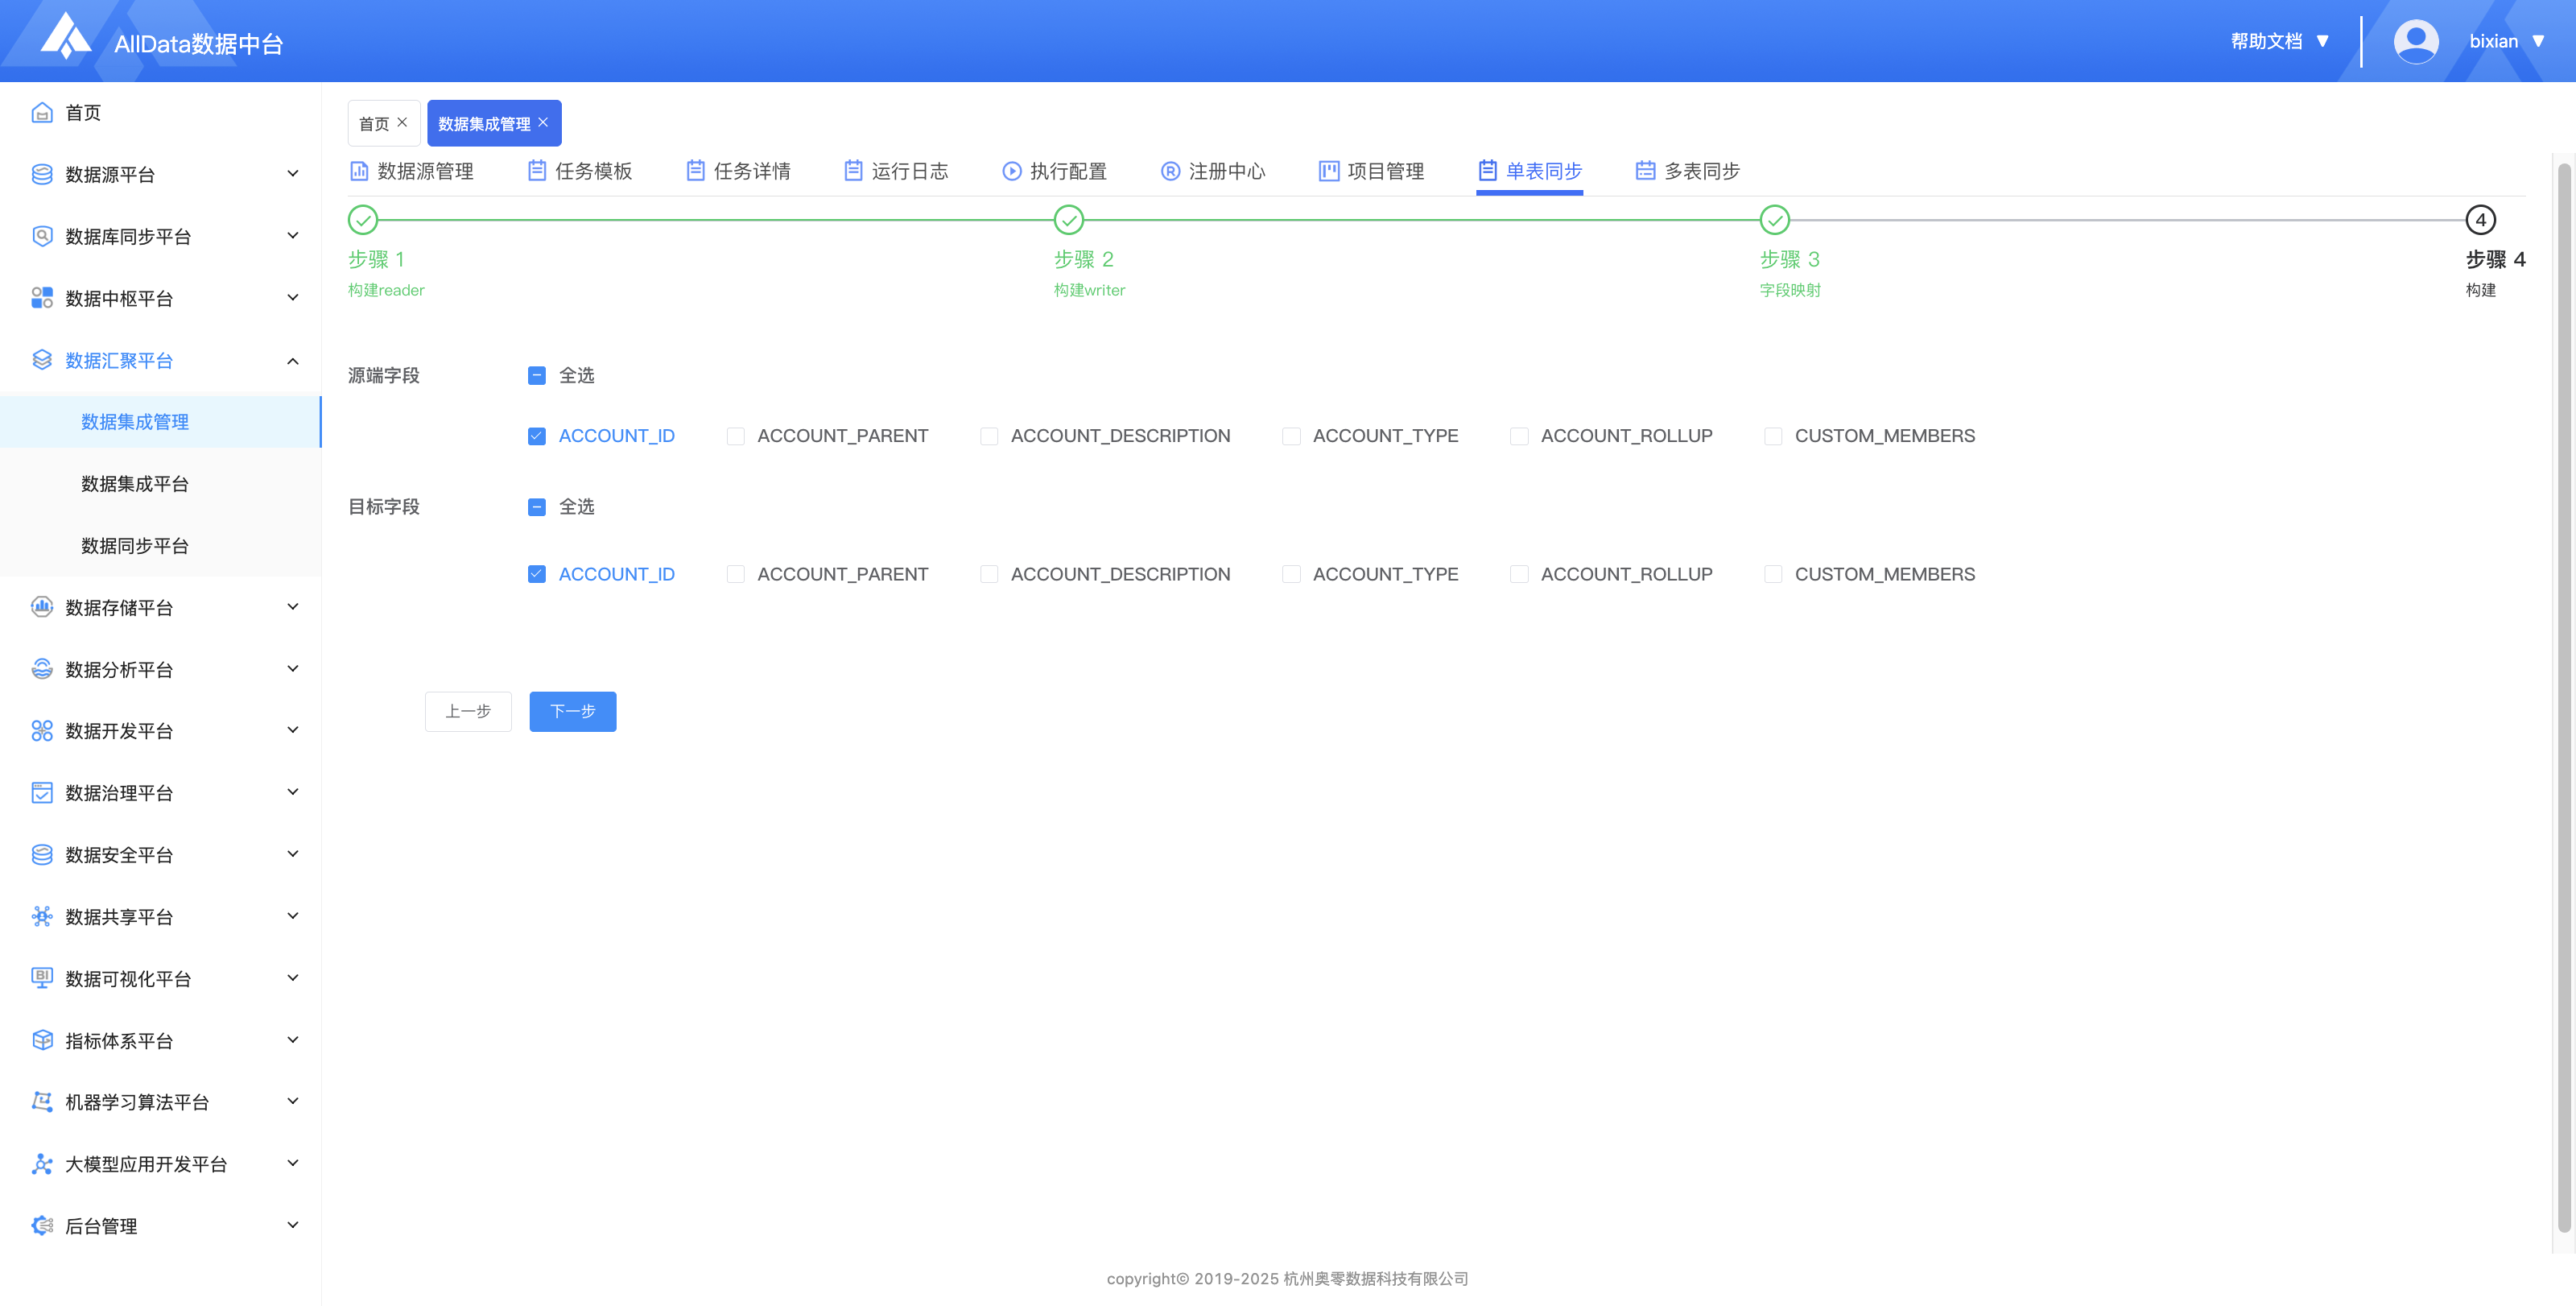Click the 首页 home icon in sidebar
Viewport: 2576px width, 1306px height.
[x=42, y=113]
